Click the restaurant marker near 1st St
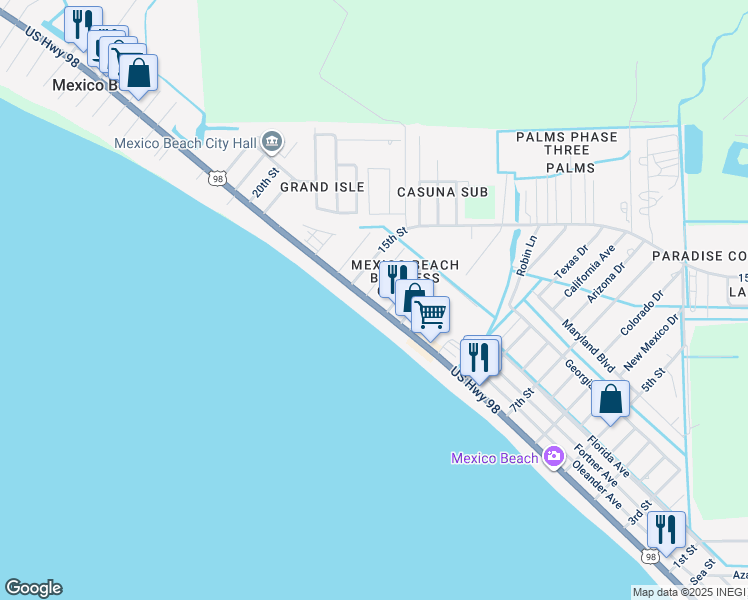Image resolution: width=748 pixels, height=600 pixels. coord(666,530)
